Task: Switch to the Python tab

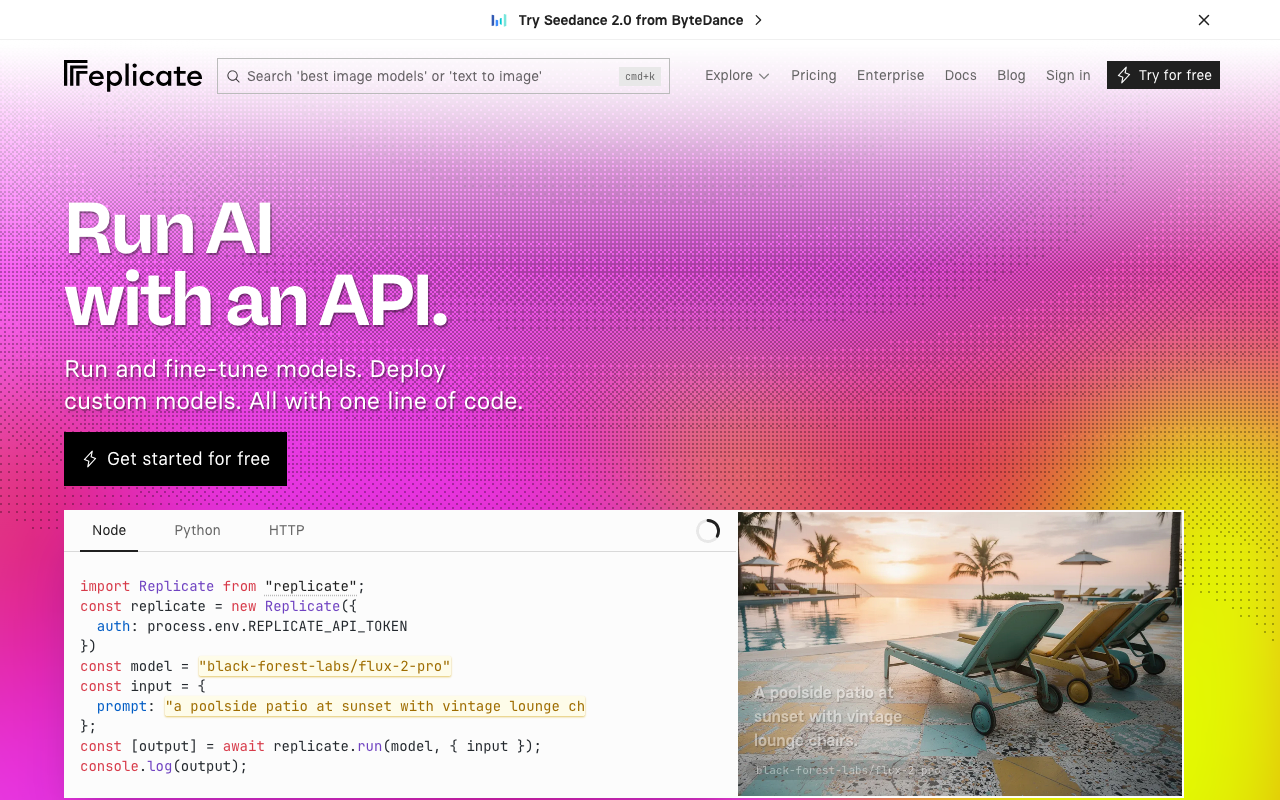Action: pyautogui.click(x=197, y=530)
